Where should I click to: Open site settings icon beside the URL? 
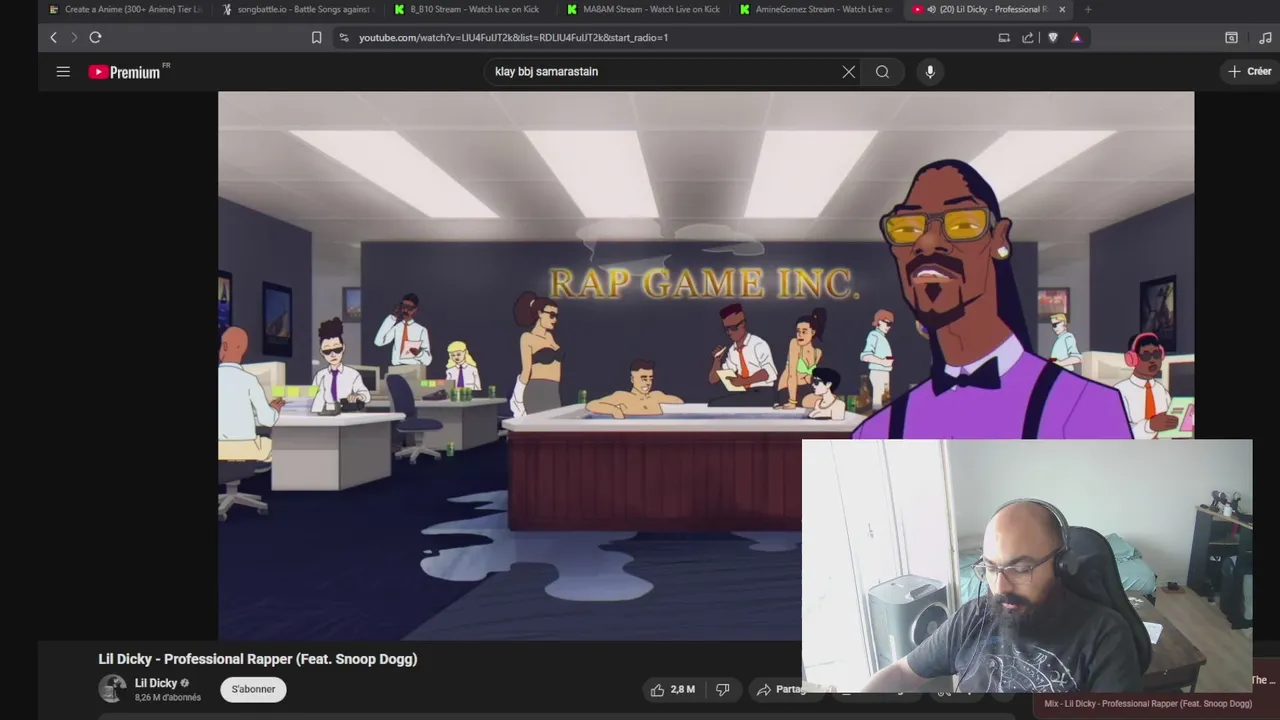(x=343, y=37)
